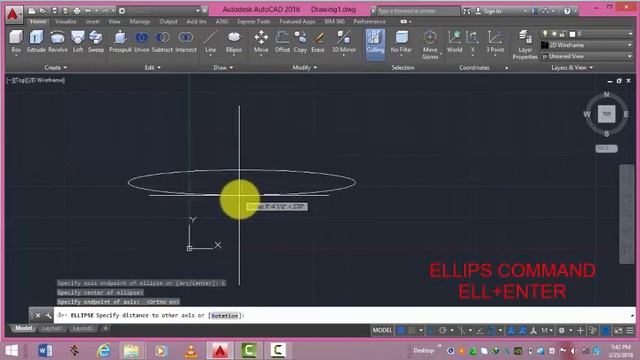Close the command line with X button
Viewport: 640px width, 360px height.
coord(38,316)
